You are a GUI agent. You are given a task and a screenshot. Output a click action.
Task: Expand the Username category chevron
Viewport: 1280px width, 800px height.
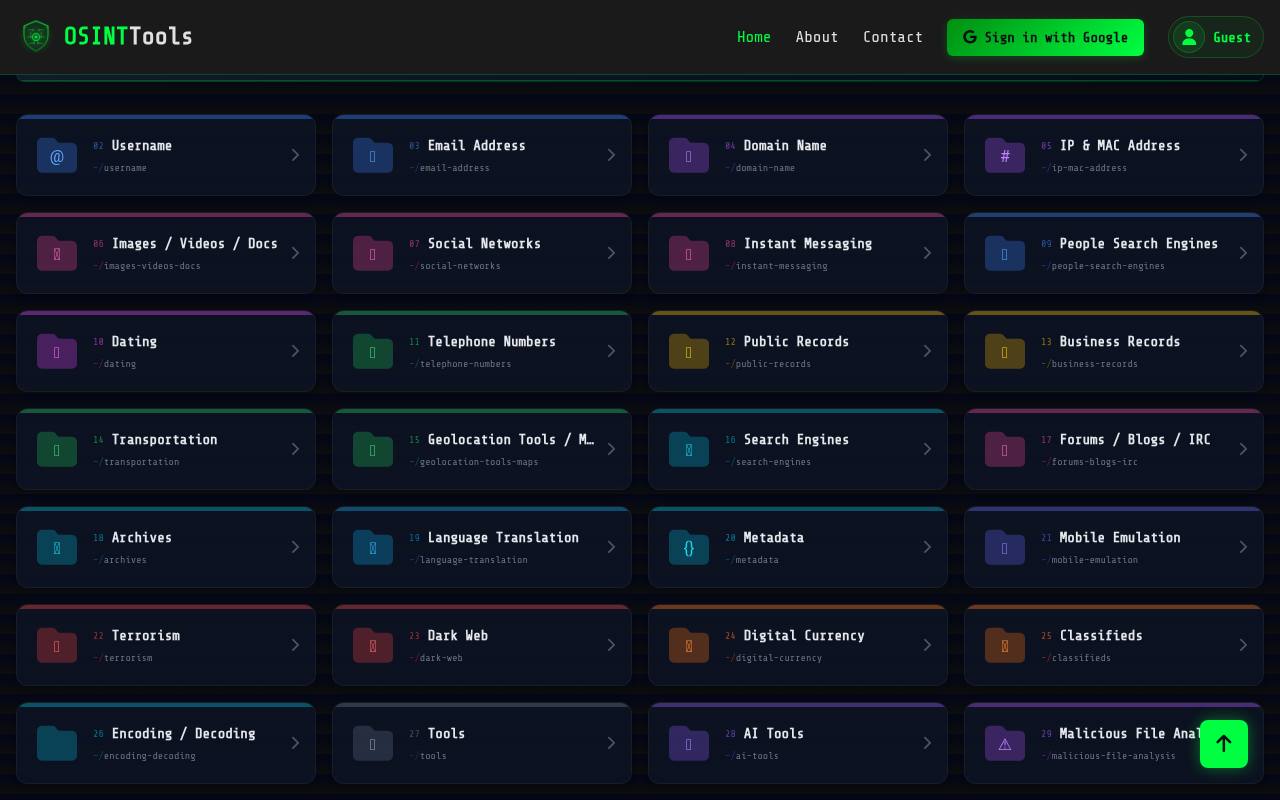[295, 155]
